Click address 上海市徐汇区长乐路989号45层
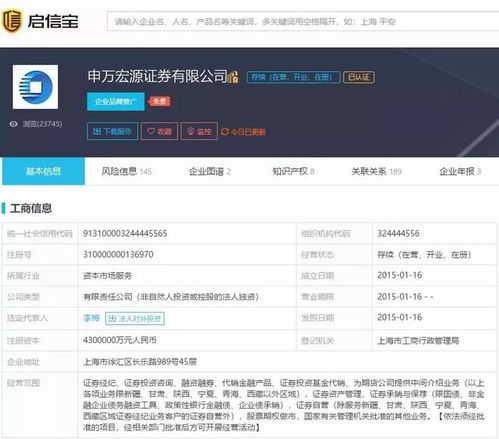Viewport: 499px width, 439px height. [x=140, y=361]
